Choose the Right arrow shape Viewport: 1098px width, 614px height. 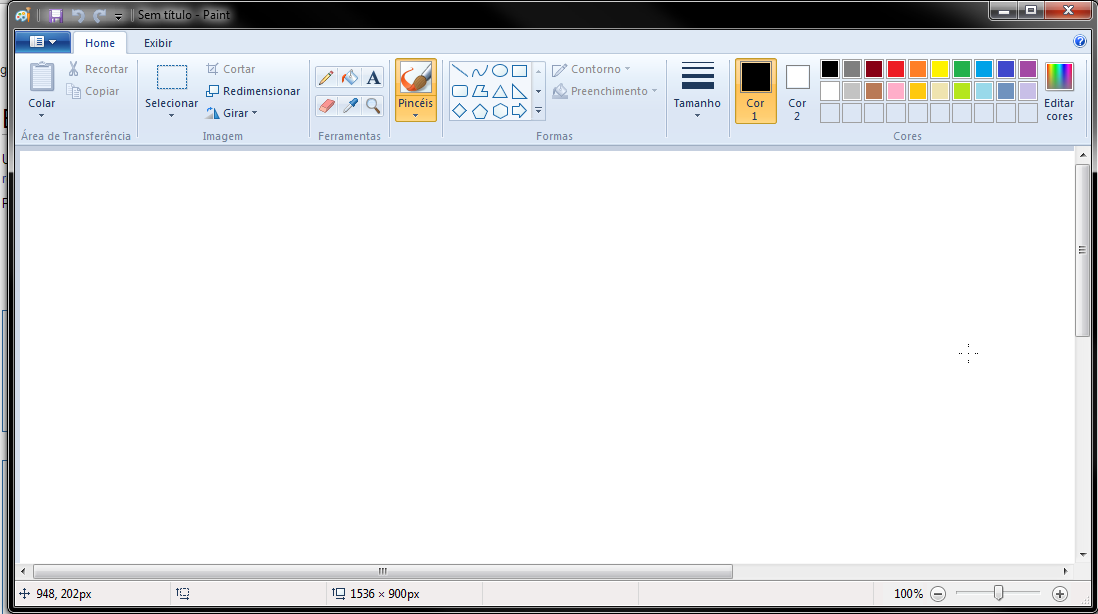coord(519,111)
